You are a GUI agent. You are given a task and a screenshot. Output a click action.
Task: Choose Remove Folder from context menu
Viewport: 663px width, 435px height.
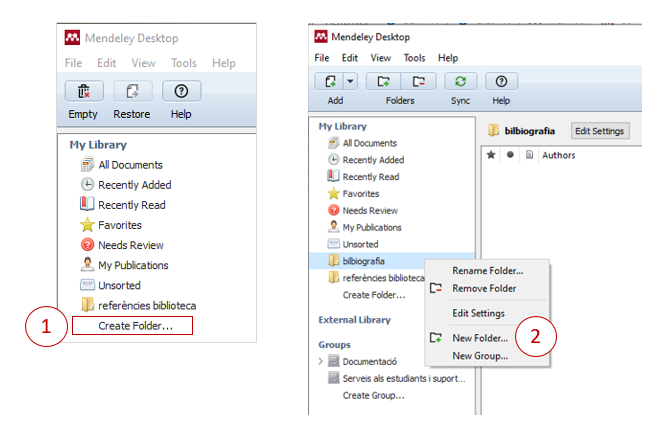tap(484, 288)
